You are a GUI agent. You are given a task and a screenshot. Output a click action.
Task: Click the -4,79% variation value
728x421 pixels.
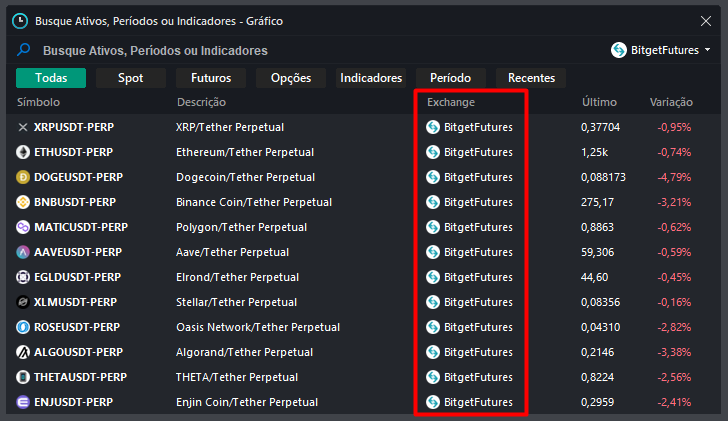pos(674,177)
